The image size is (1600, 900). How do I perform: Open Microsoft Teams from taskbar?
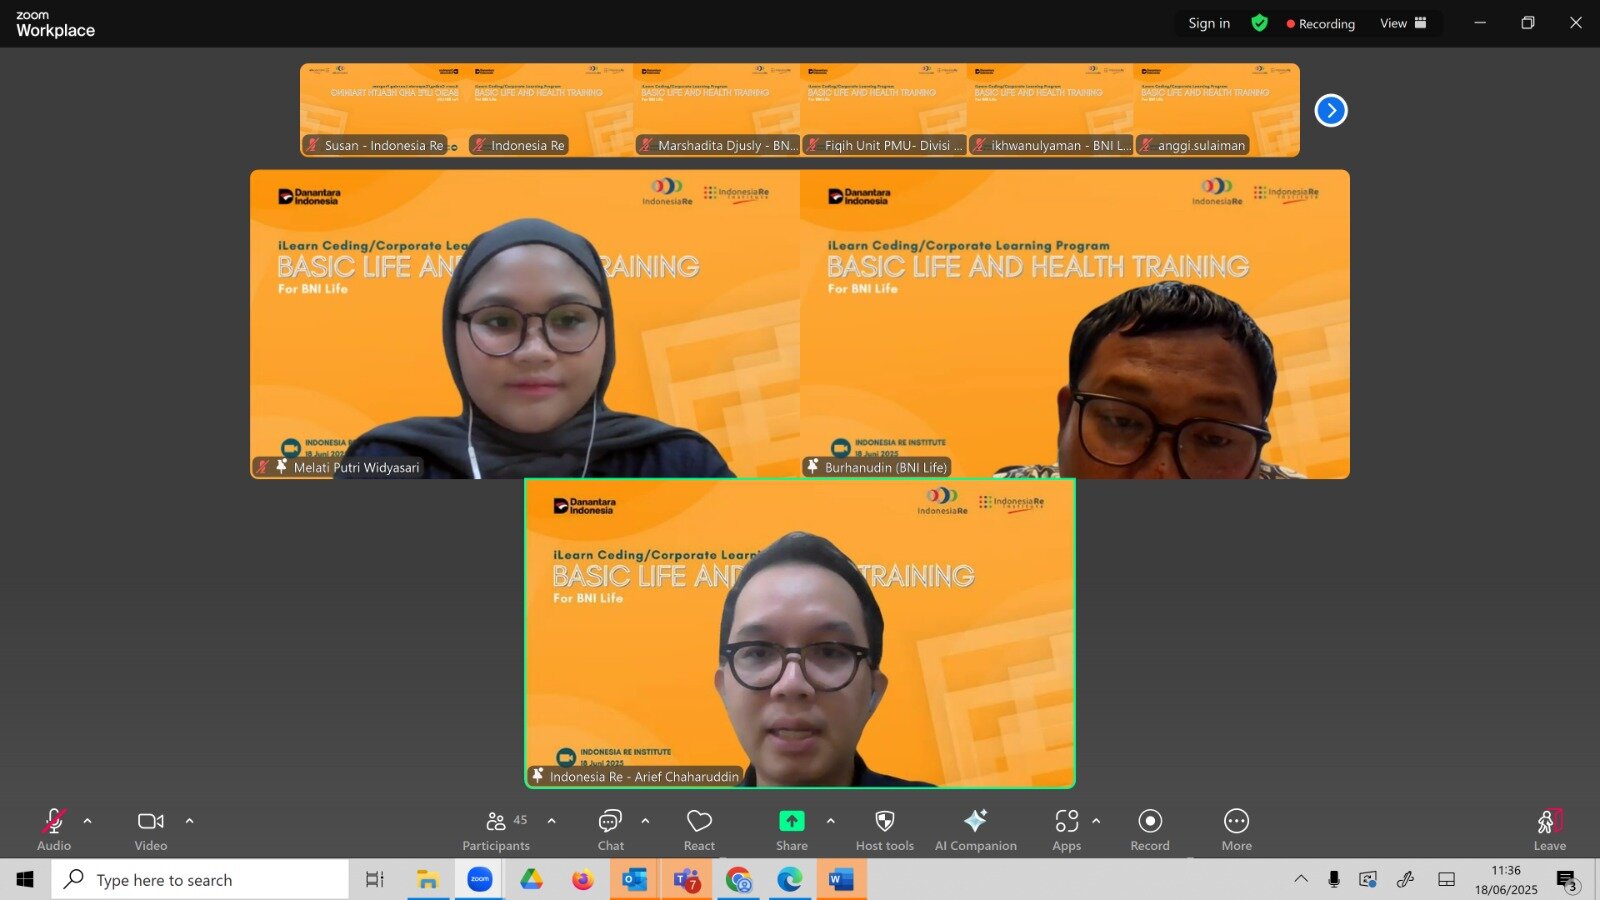coord(687,879)
